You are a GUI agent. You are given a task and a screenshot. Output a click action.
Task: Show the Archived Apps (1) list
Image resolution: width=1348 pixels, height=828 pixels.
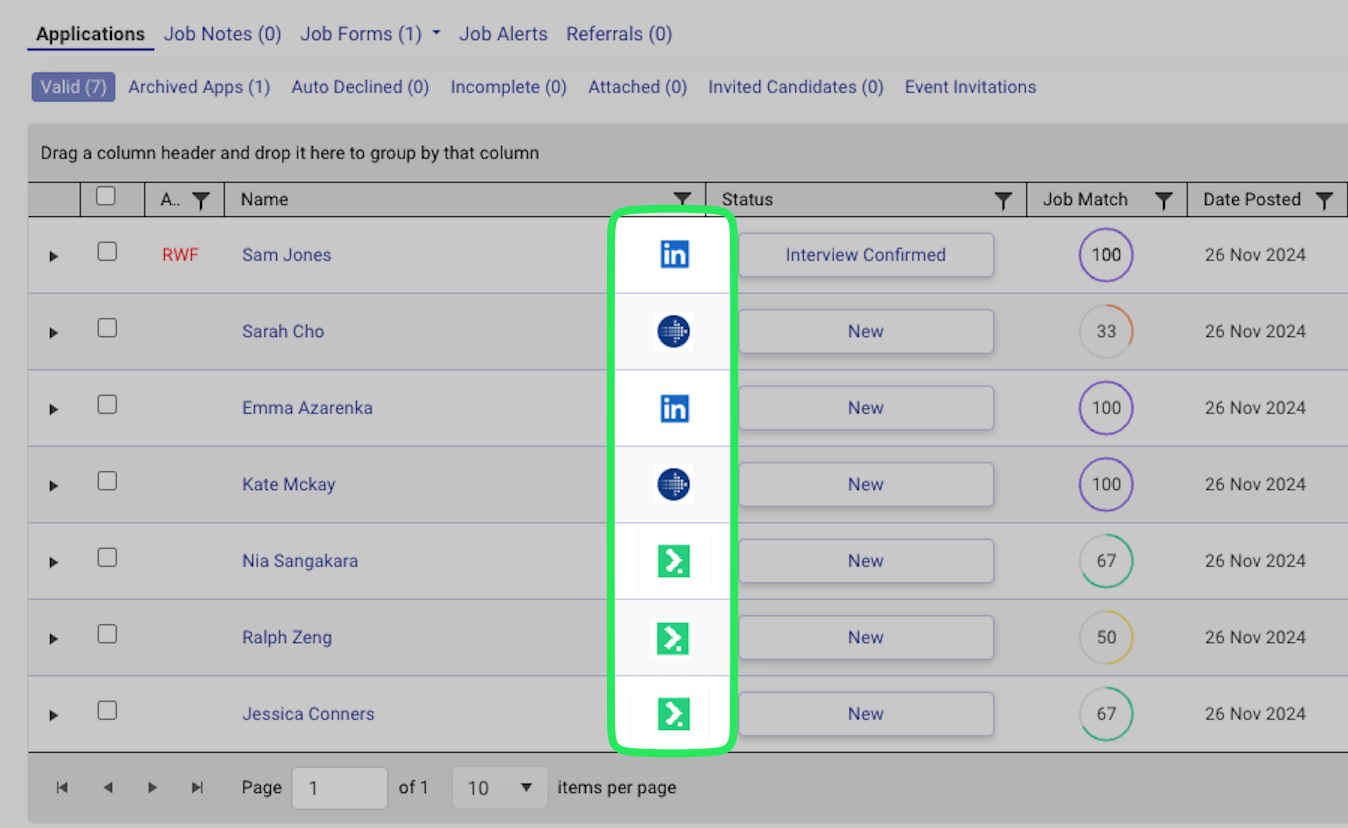[199, 87]
